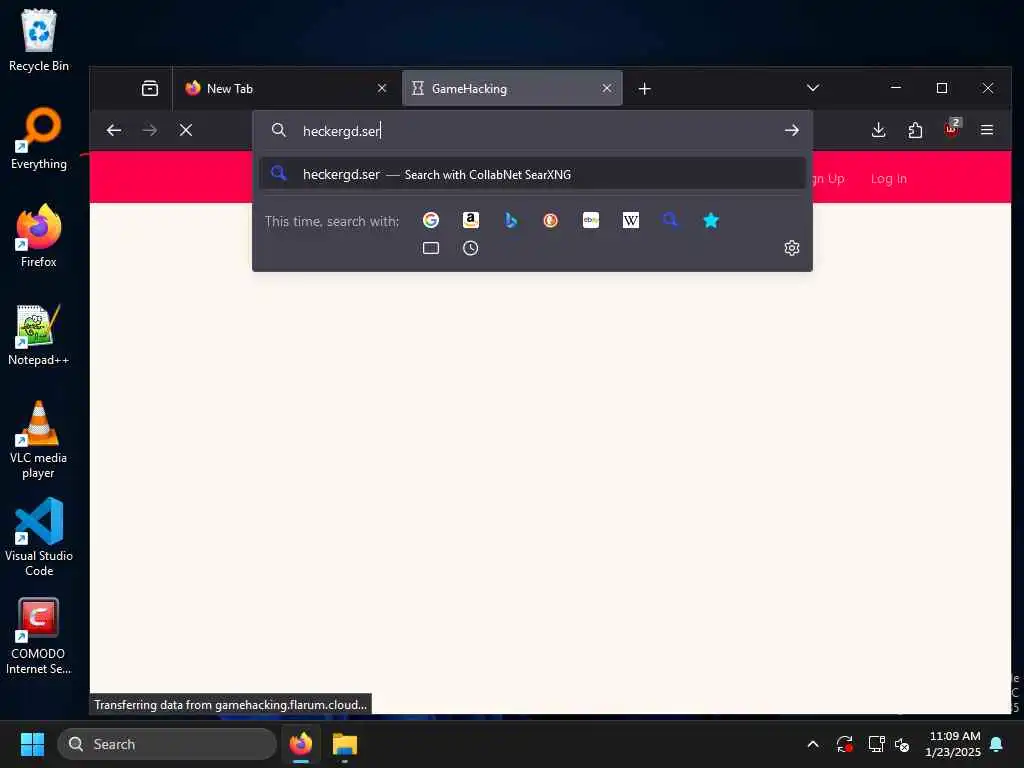Open Everything desktop shortcut
This screenshot has width=1024, height=768.
(x=39, y=138)
